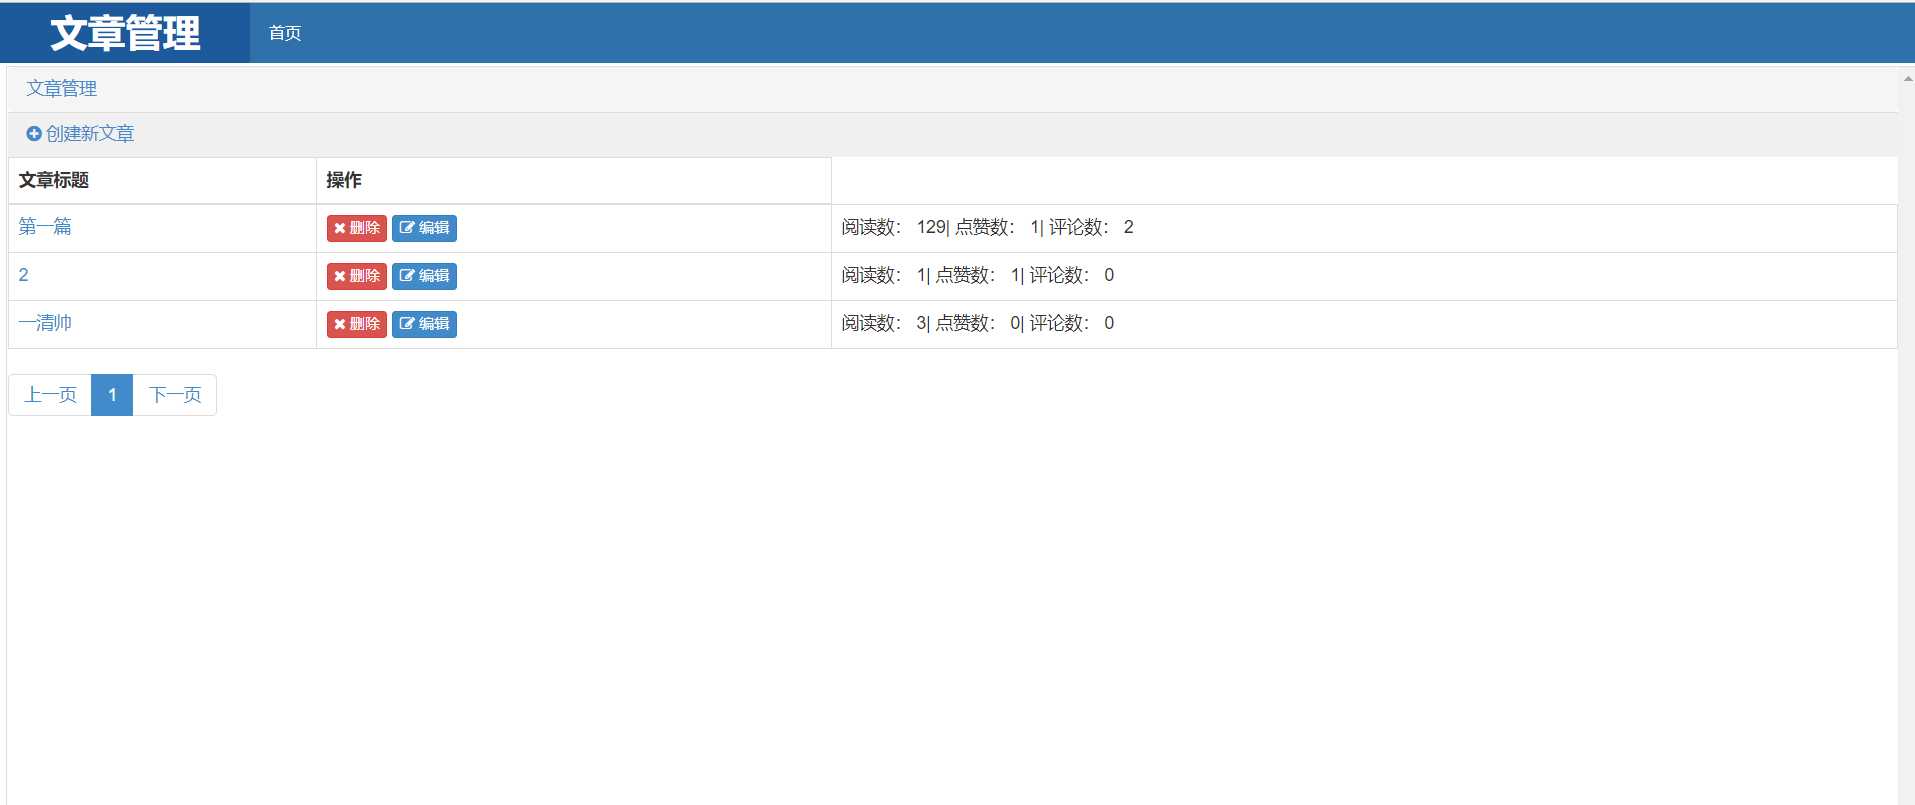The width and height of the screenshot is (1915, 805).
Task: Click the 文章管理 breadcrumb link
Action: (62, 88)
